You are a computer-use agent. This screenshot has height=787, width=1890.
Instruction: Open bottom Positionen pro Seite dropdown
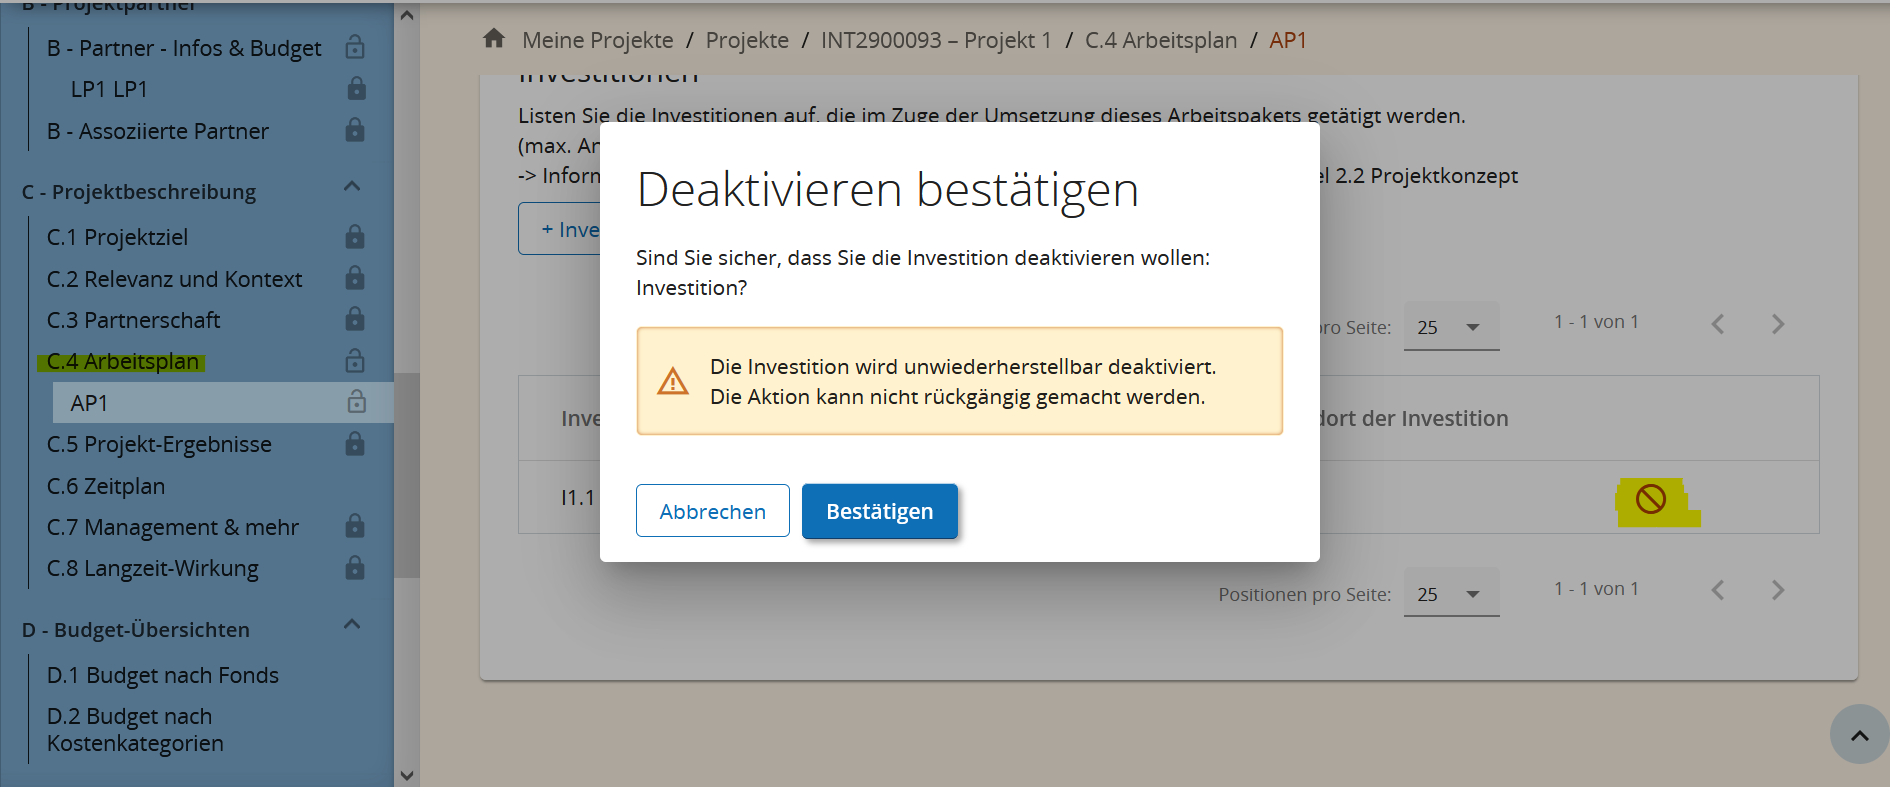(1450, 594)
